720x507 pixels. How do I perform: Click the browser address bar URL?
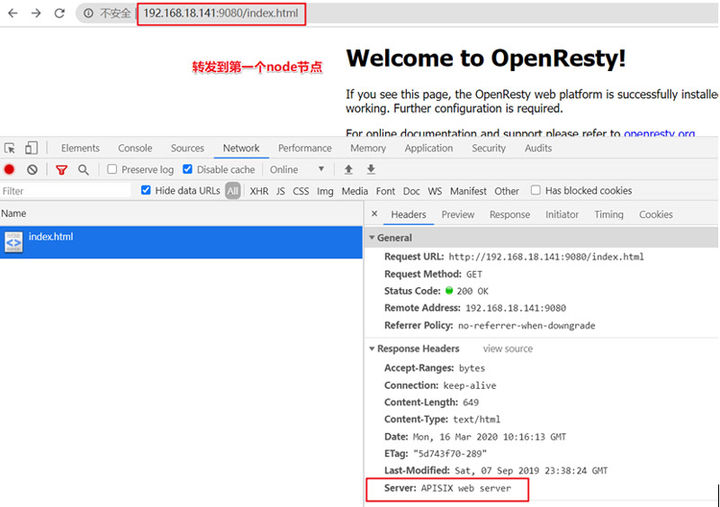tap(221, 13)
